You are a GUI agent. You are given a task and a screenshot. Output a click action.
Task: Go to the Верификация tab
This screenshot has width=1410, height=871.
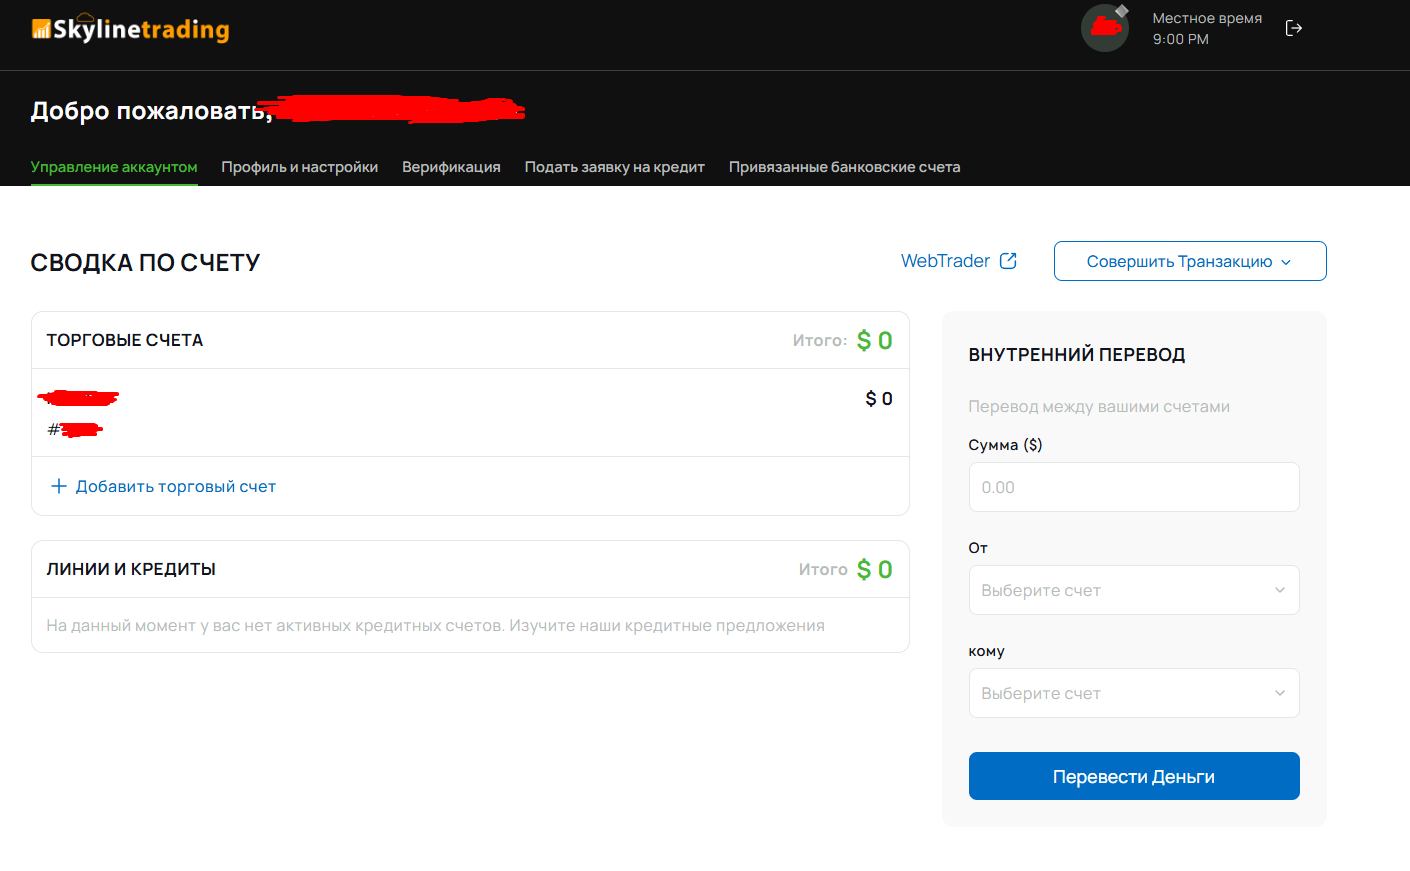point(451,167)
